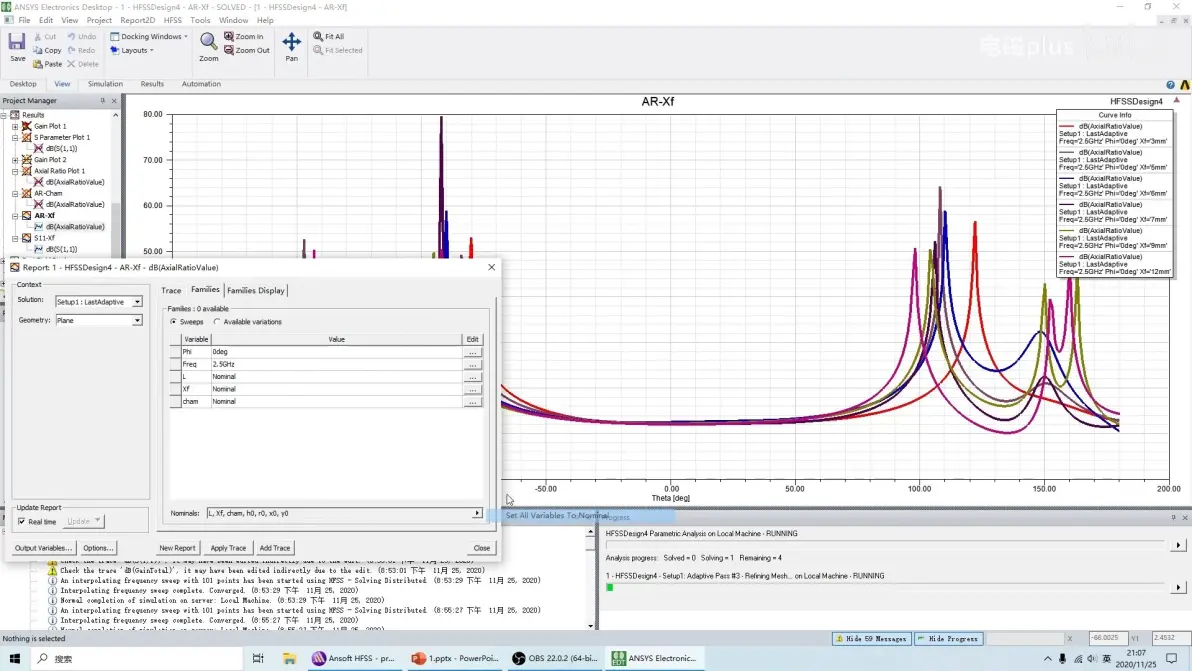Click New Report button
This screenshot has height=671, width=1192.
click(177, 548)
